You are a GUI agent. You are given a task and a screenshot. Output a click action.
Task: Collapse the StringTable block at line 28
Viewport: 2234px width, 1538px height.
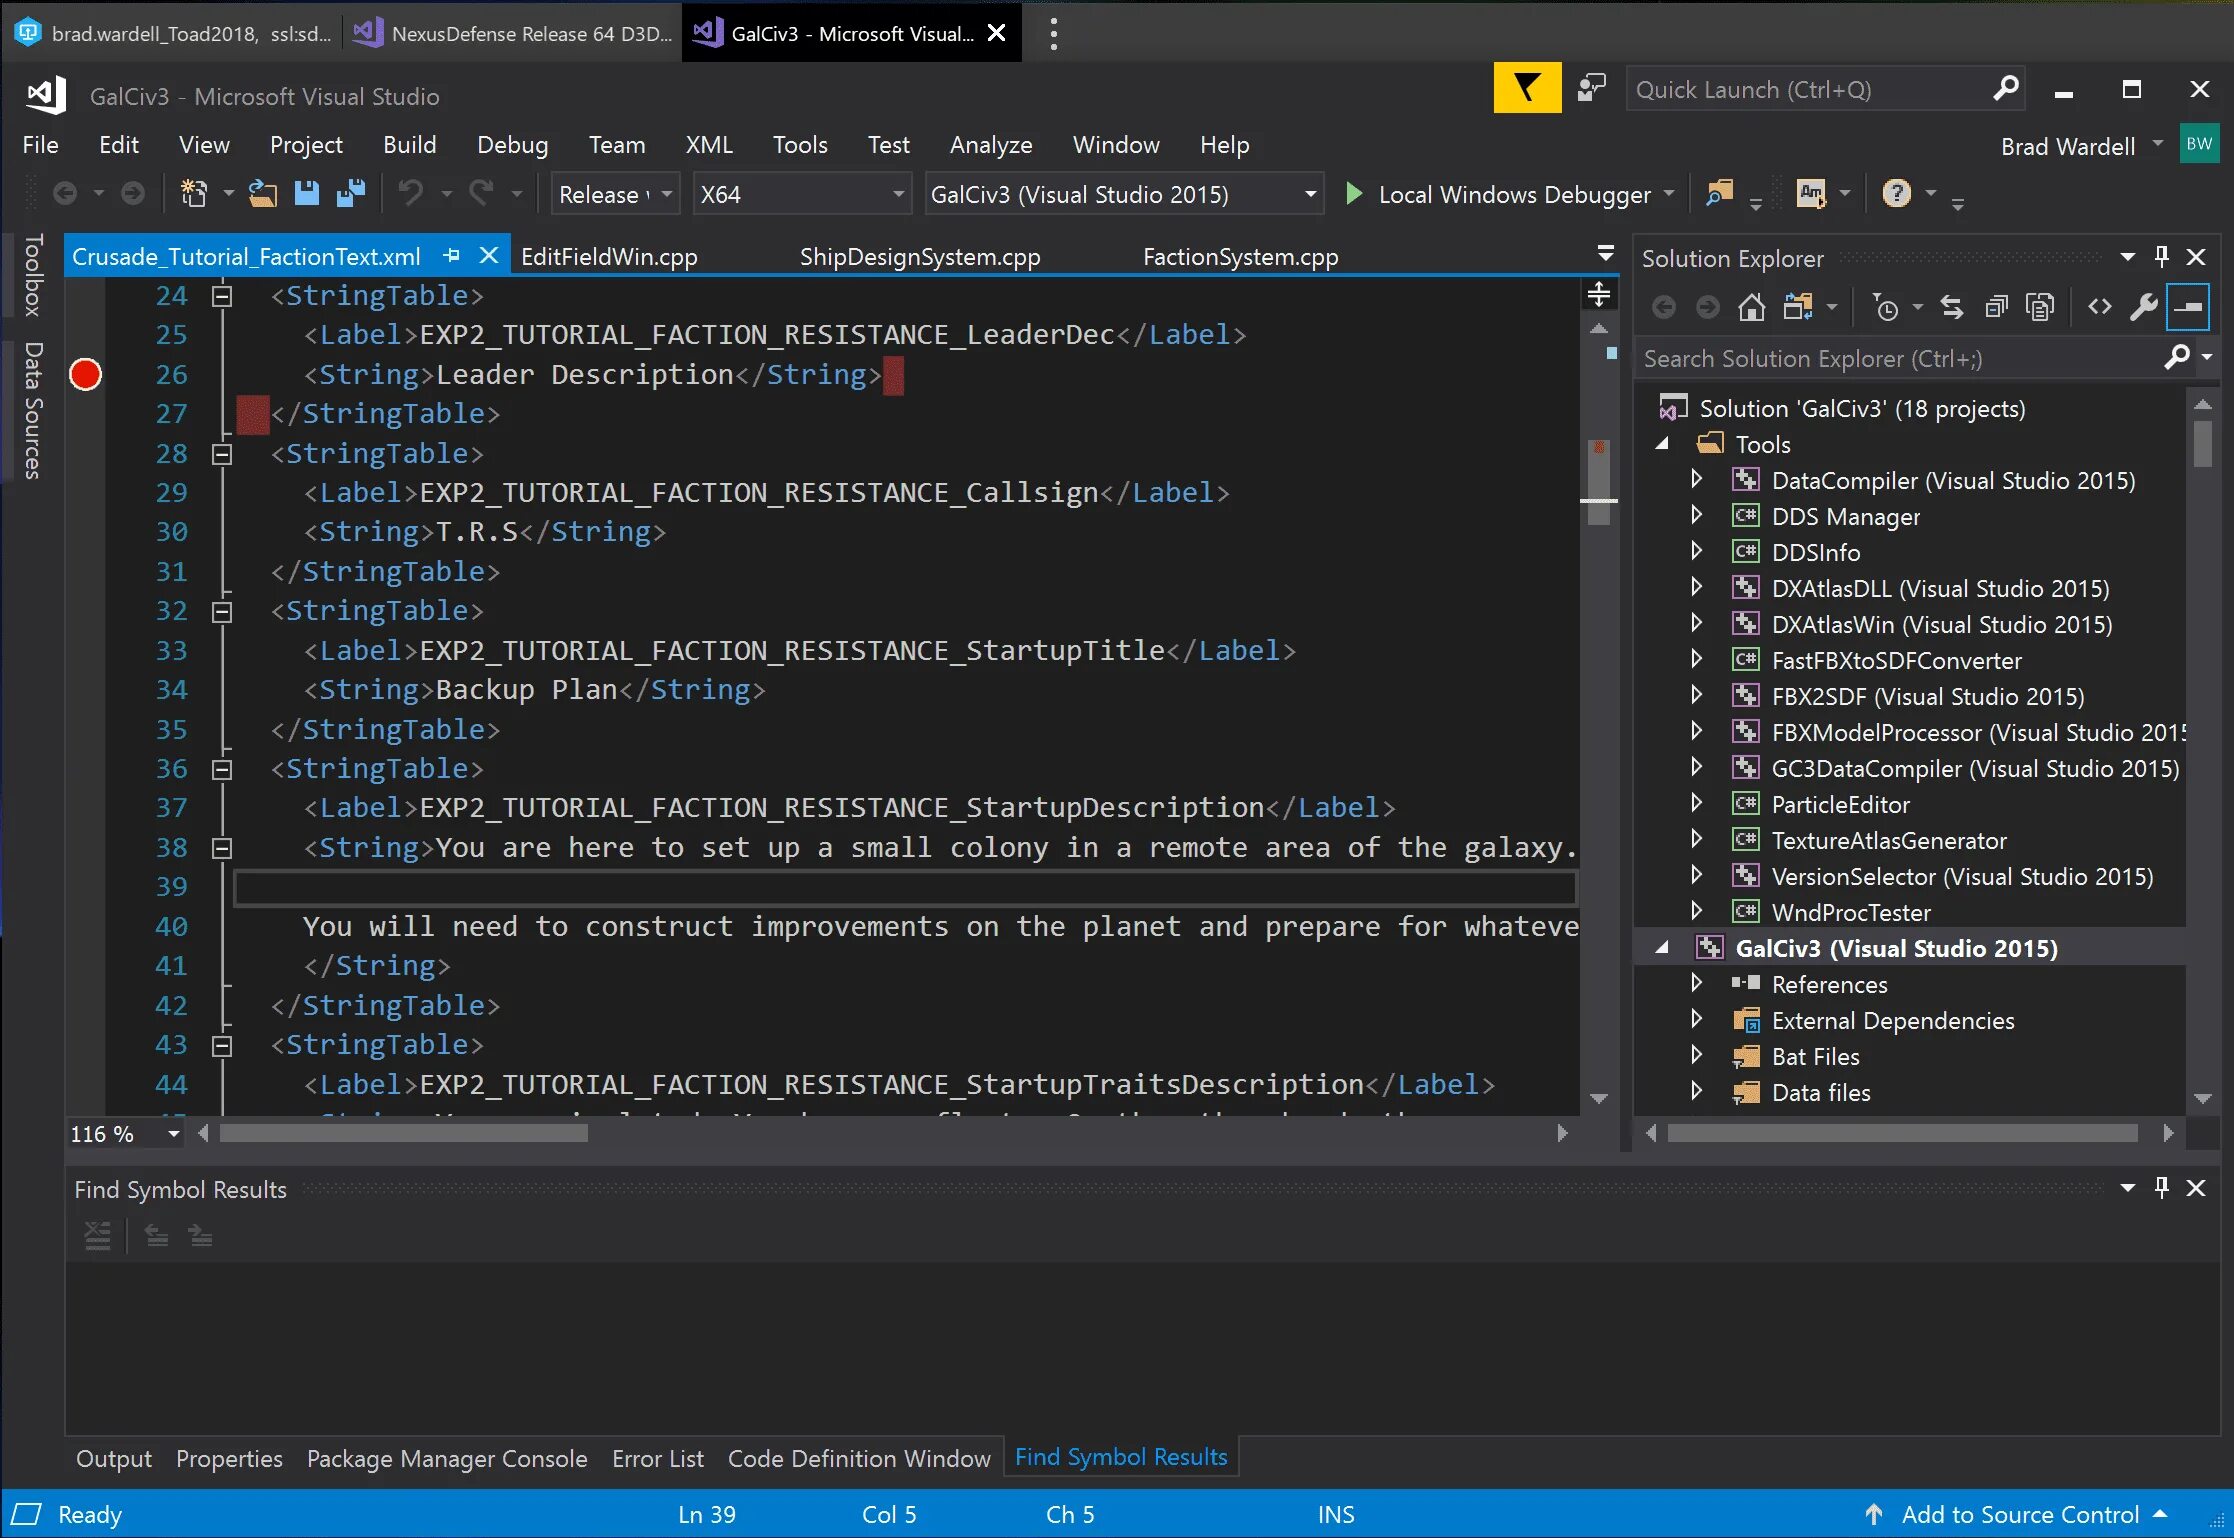click(x=222, y=454)
